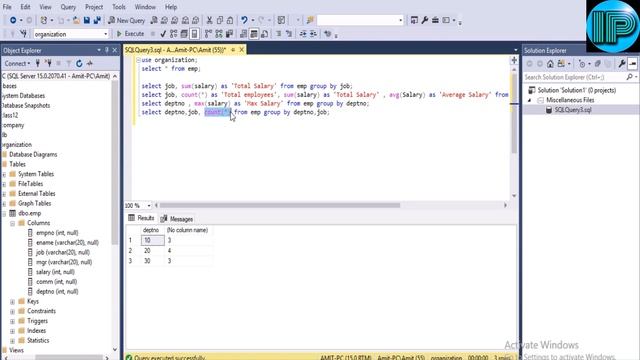Select SQLQuery3.sql in Solution Explorer
Image resolution: width=640 pixels, height=360 pixels.
click(573, 110)
